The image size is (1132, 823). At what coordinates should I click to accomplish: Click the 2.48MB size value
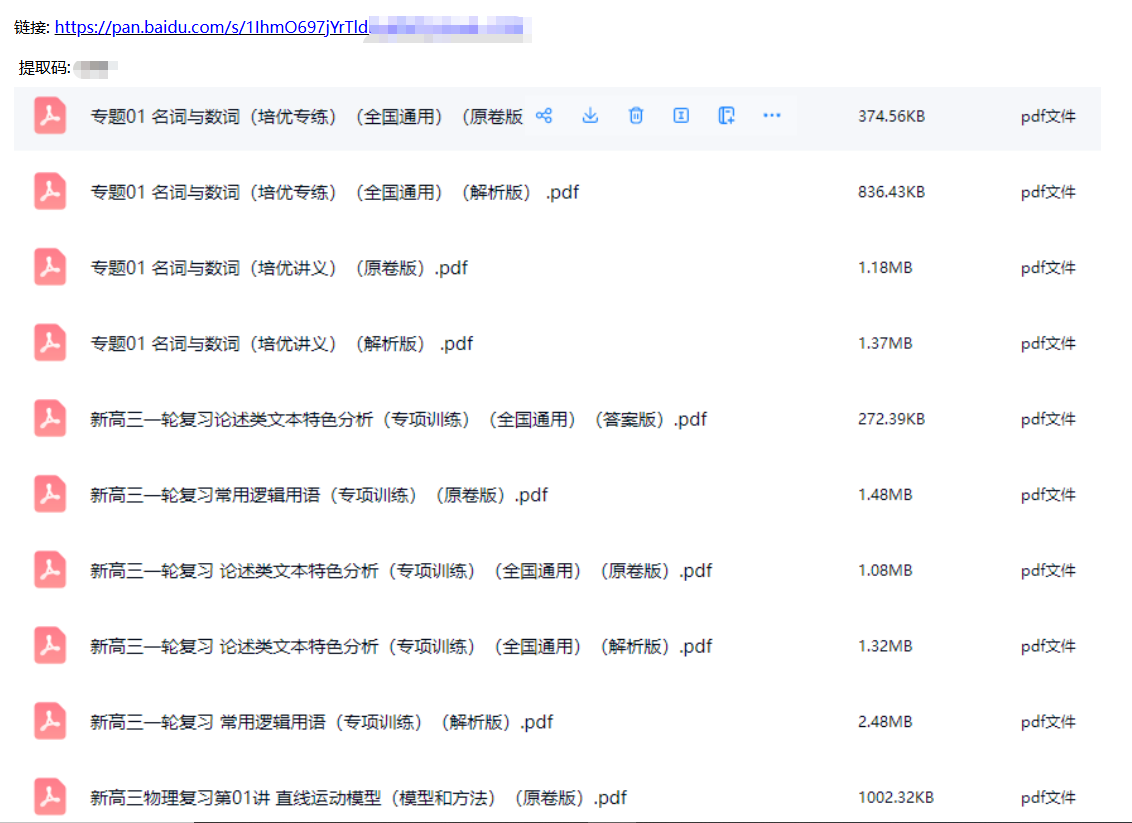coord(885,723)
